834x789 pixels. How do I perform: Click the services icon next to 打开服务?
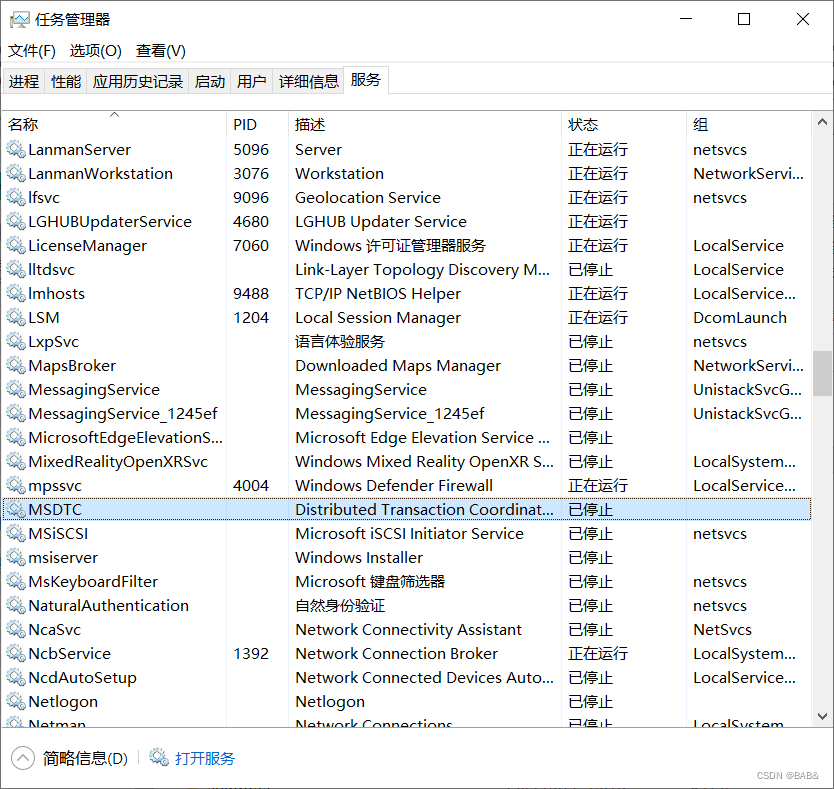coord(160,757)
